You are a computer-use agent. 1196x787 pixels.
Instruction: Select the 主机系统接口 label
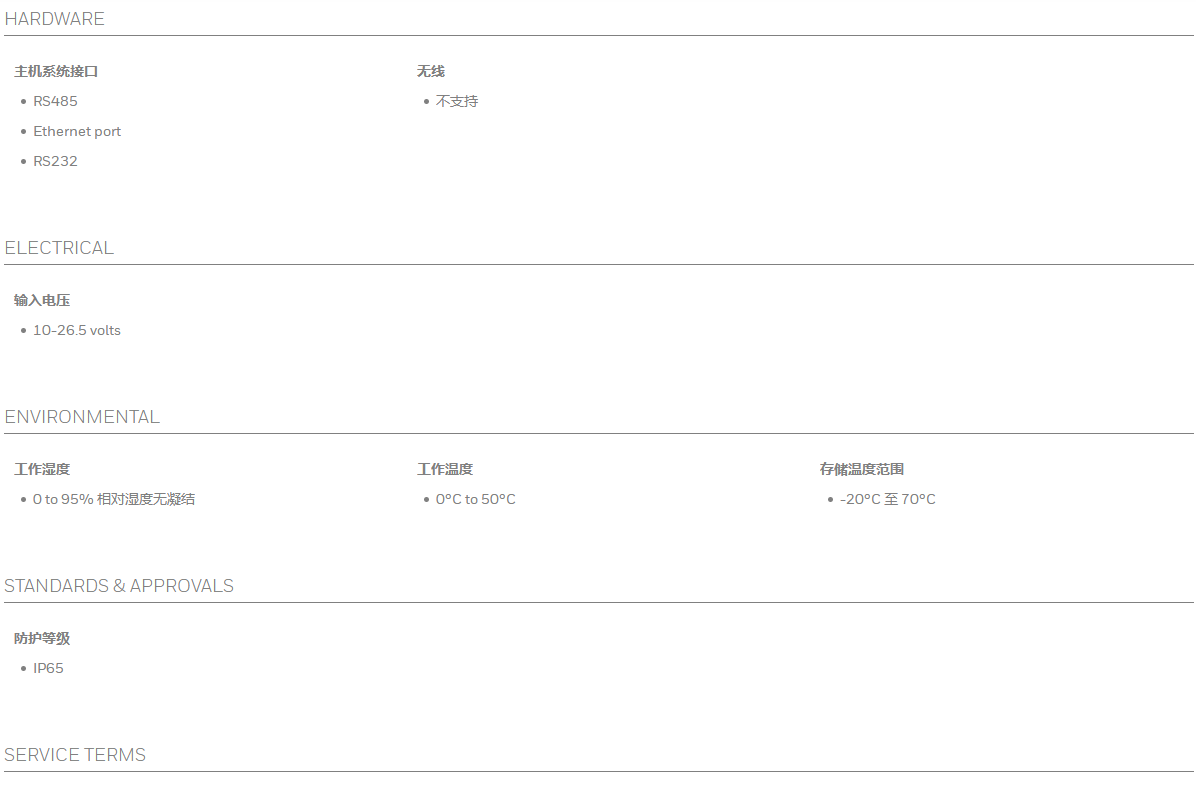[x=56, y=72]
